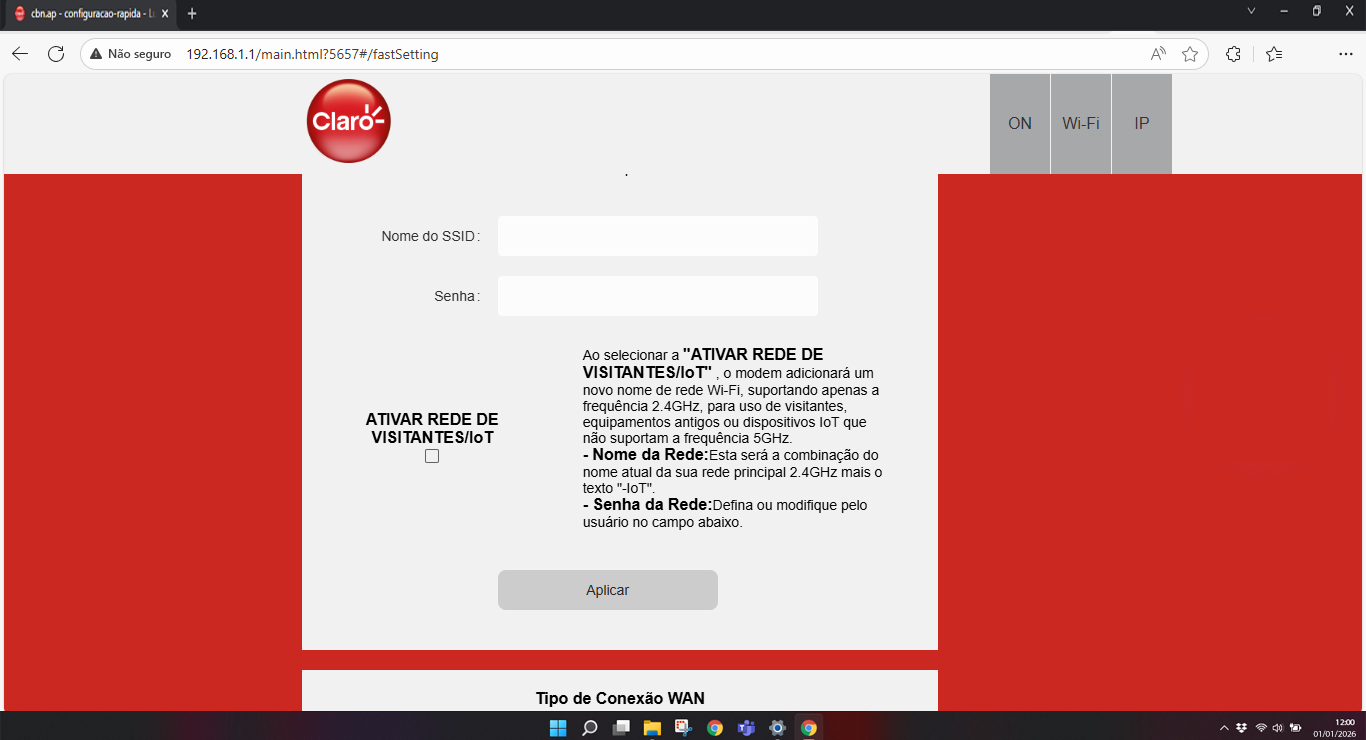Go back using the browser back arrow

click(x=20, y=54)
